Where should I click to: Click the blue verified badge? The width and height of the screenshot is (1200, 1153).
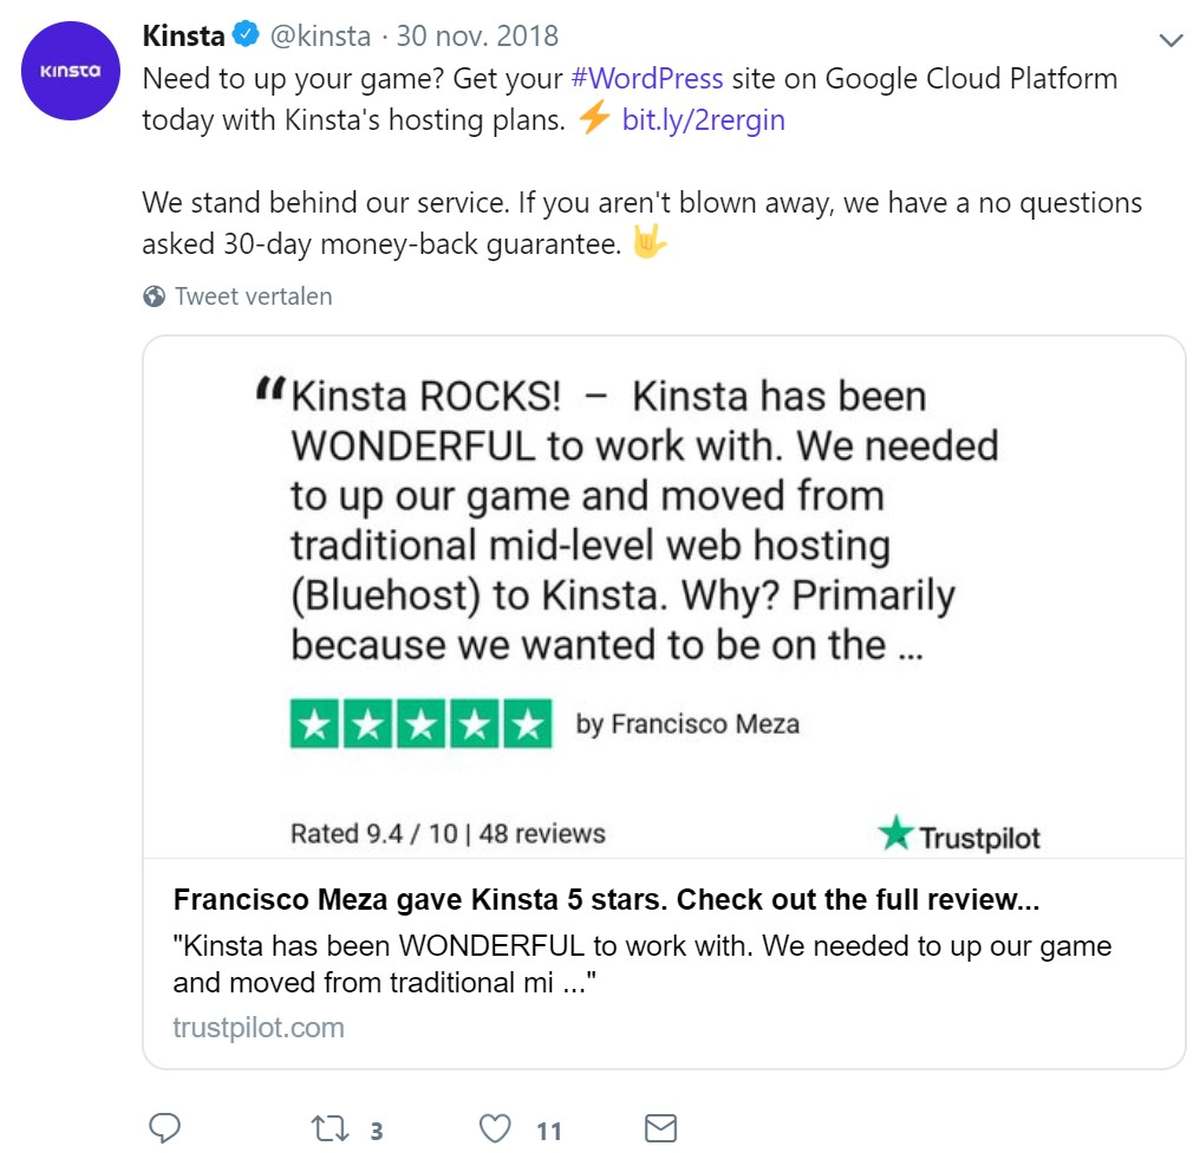245,35
